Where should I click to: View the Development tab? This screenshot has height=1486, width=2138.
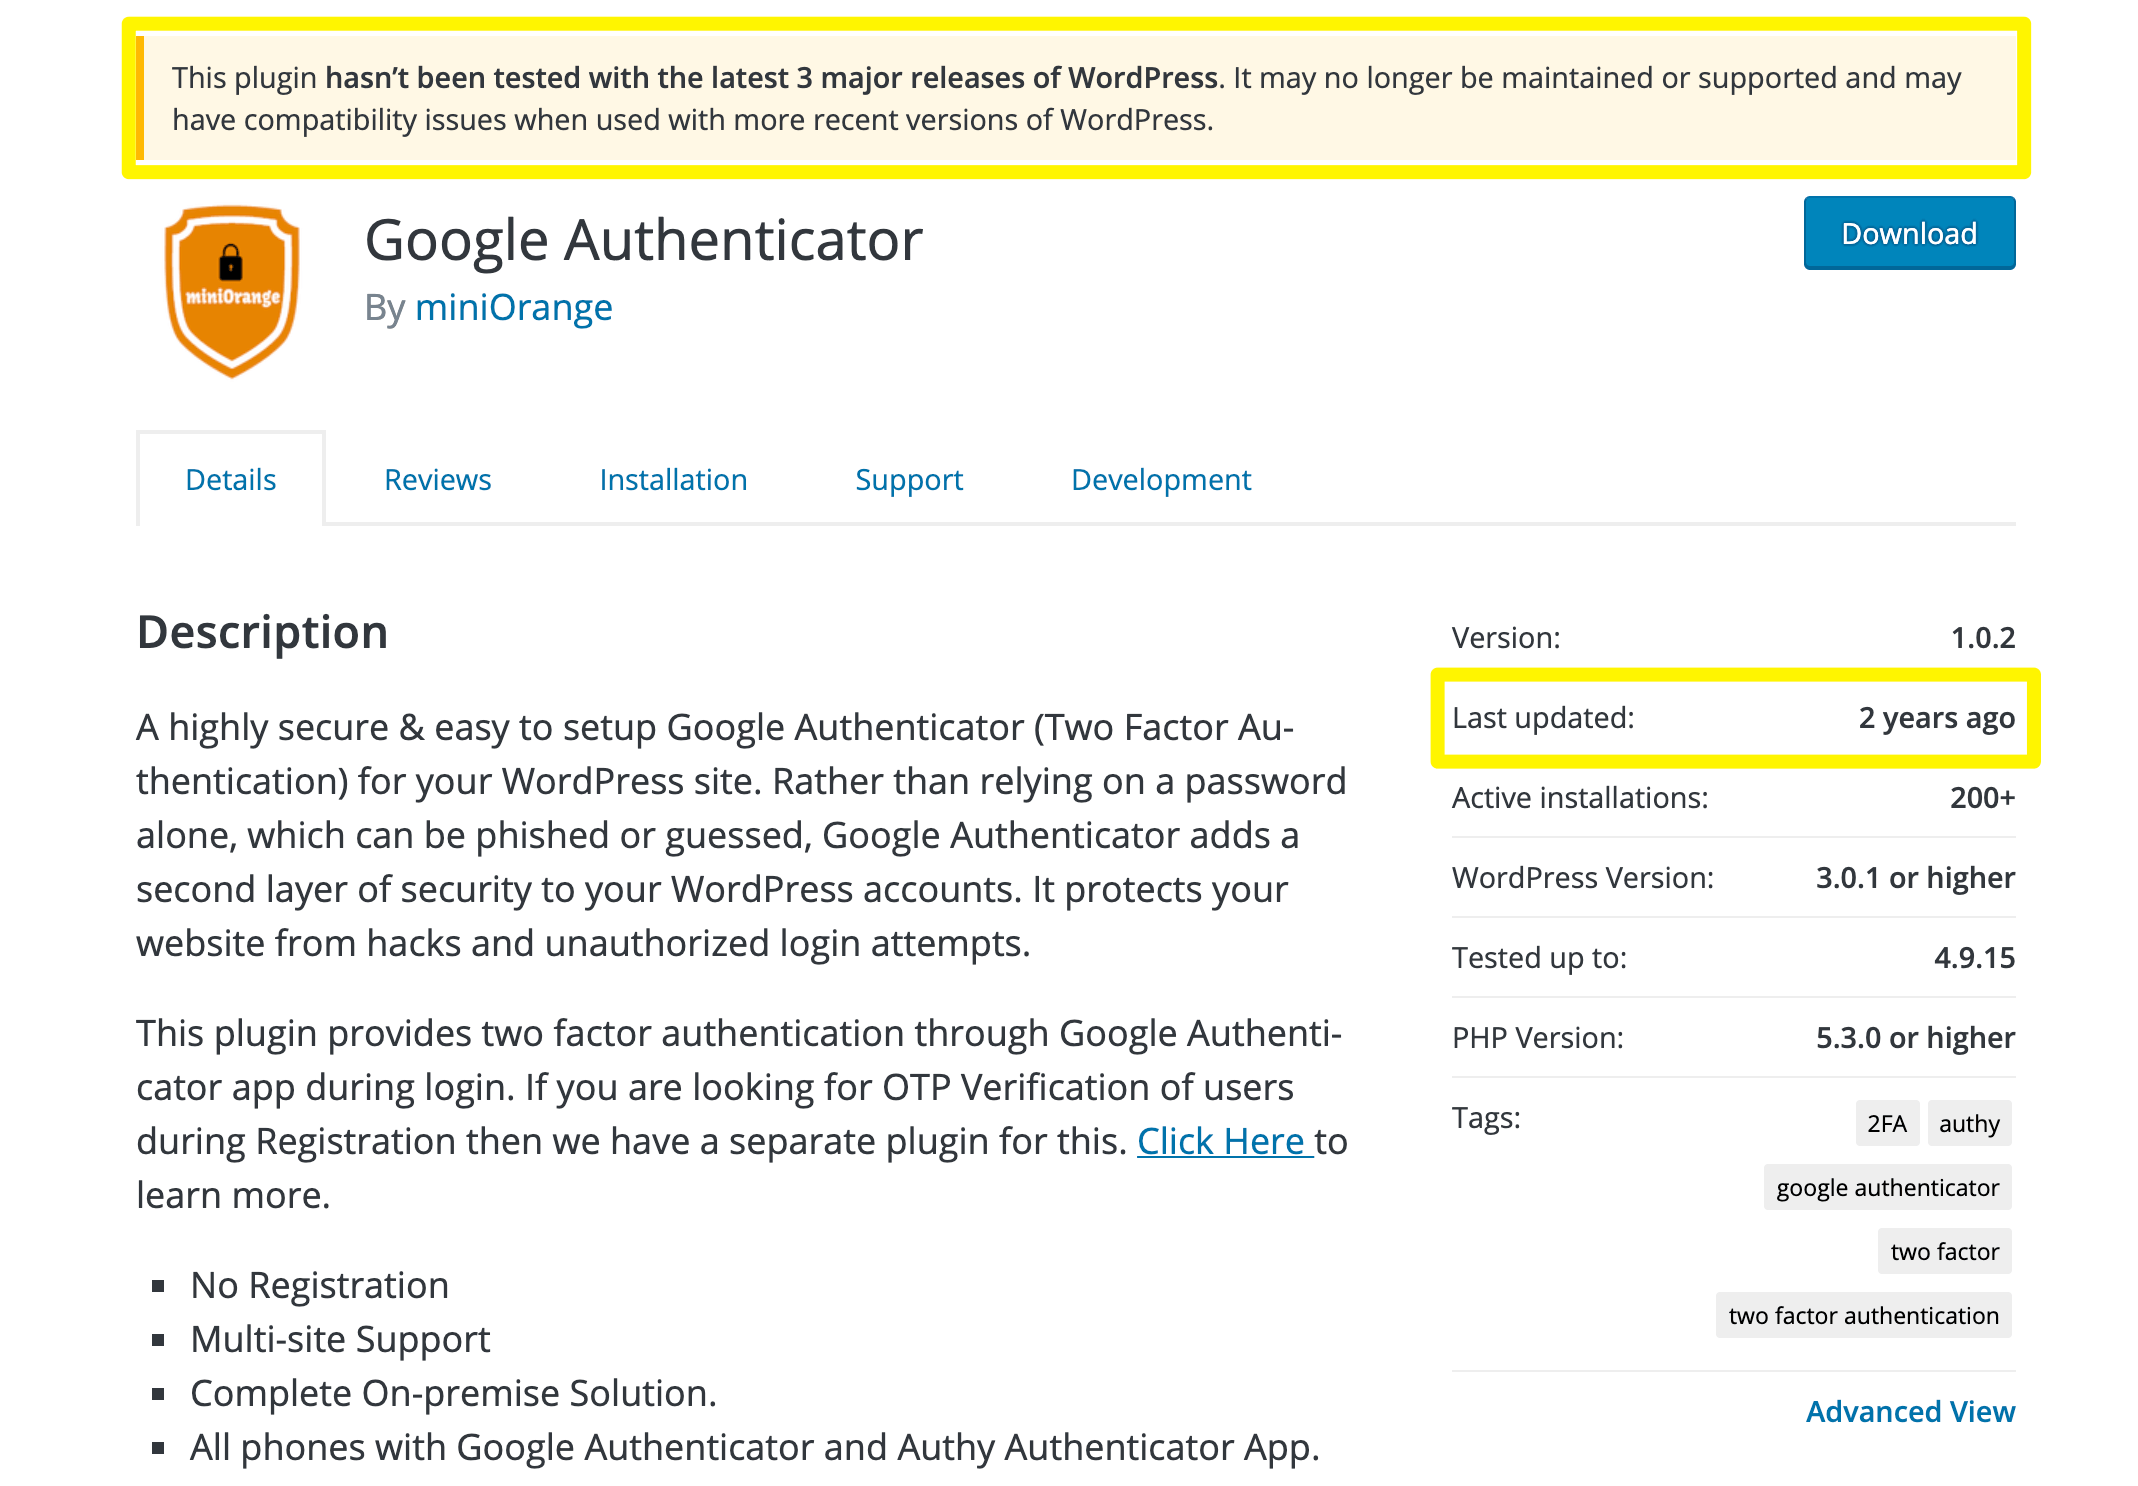coord(1161,480)
